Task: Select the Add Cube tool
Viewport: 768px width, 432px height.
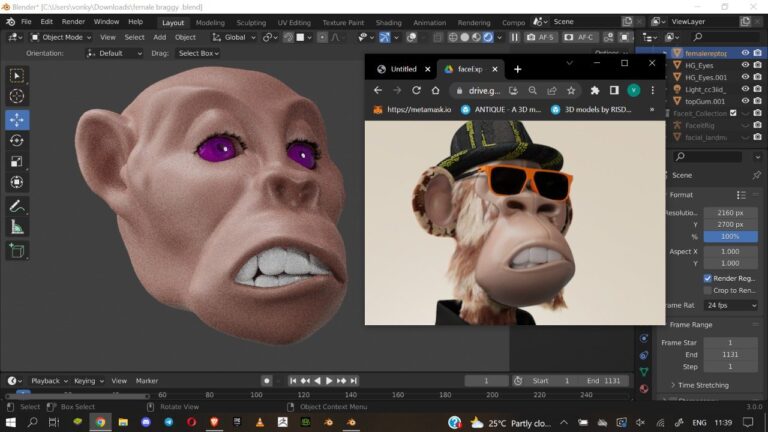Action: pyautogui.click(x=17, y=251)
